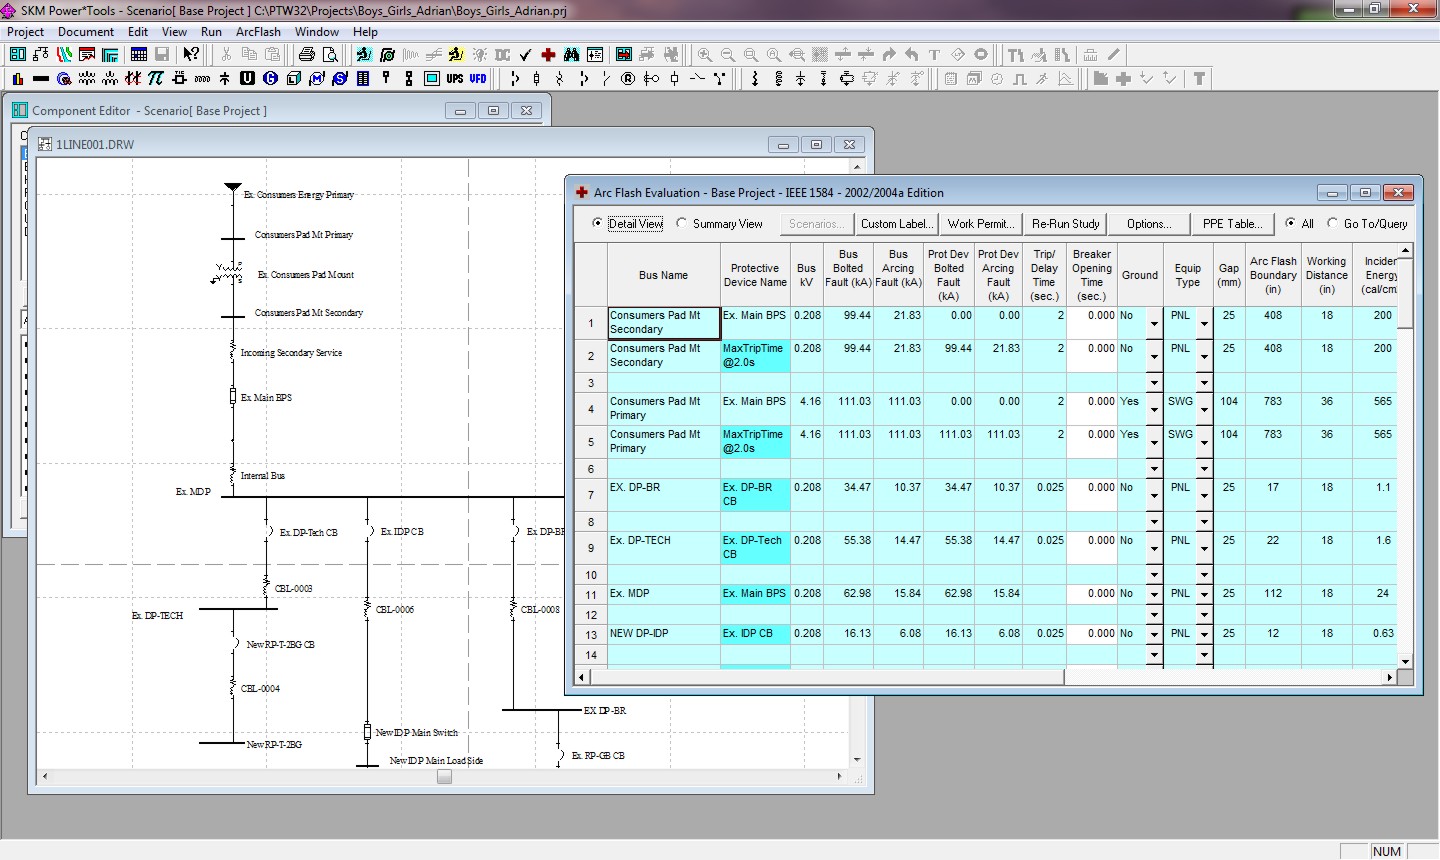The height and width of the screenshot is (860, 1440).
Task: Open Equip Type dropdown in row 9
Action: [x=1204, y=548]
